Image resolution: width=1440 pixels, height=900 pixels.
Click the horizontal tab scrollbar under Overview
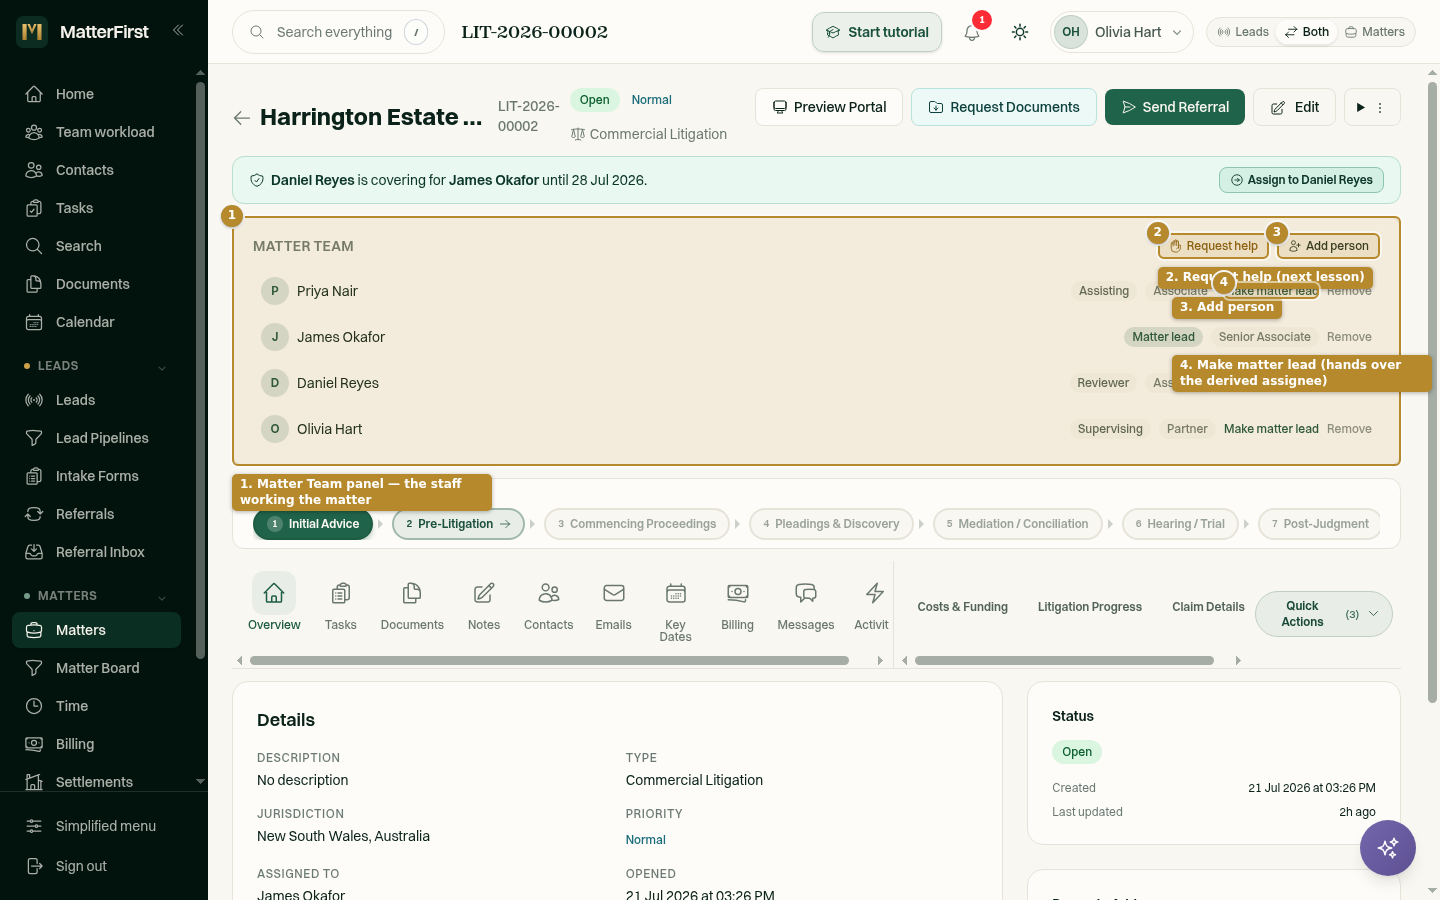coord(549,660)
